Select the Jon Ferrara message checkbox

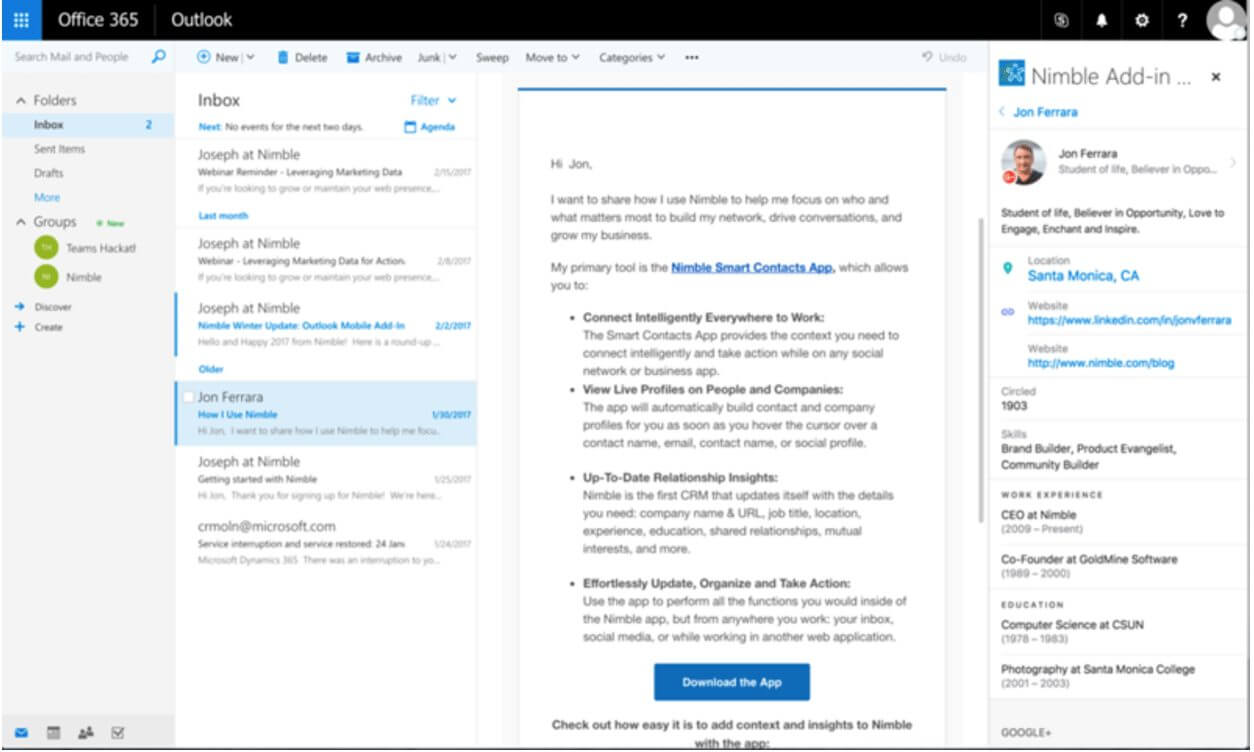pyautogui.click(x=188, y=397)
